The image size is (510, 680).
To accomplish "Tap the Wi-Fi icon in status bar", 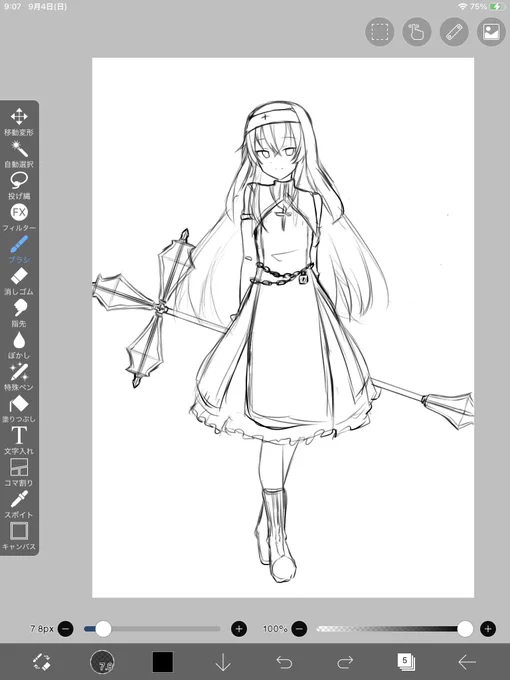I will (463, 7).
